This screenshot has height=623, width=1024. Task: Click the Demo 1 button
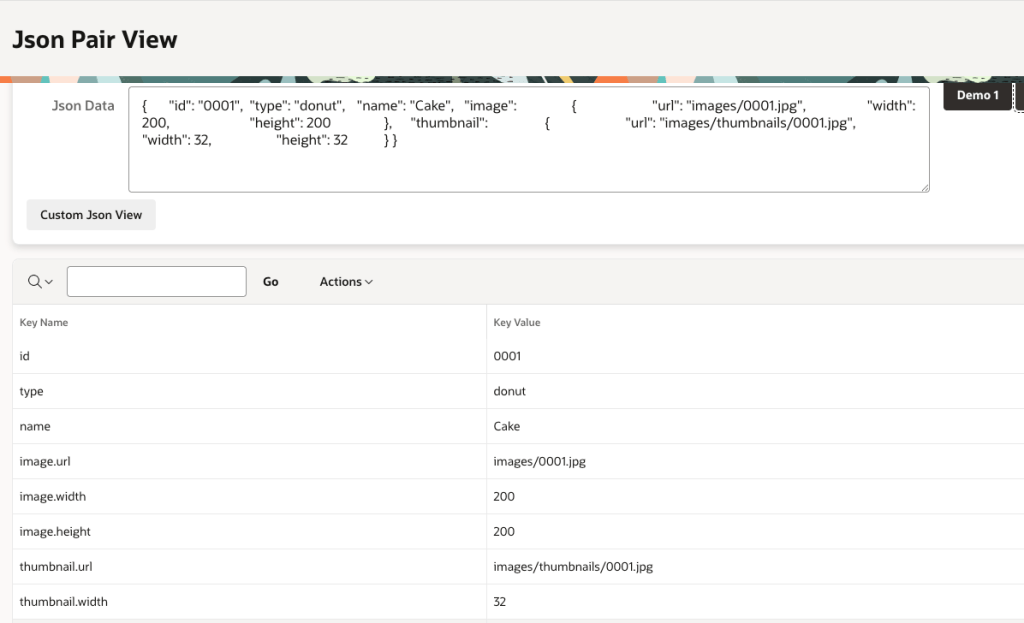click(977, 95)
